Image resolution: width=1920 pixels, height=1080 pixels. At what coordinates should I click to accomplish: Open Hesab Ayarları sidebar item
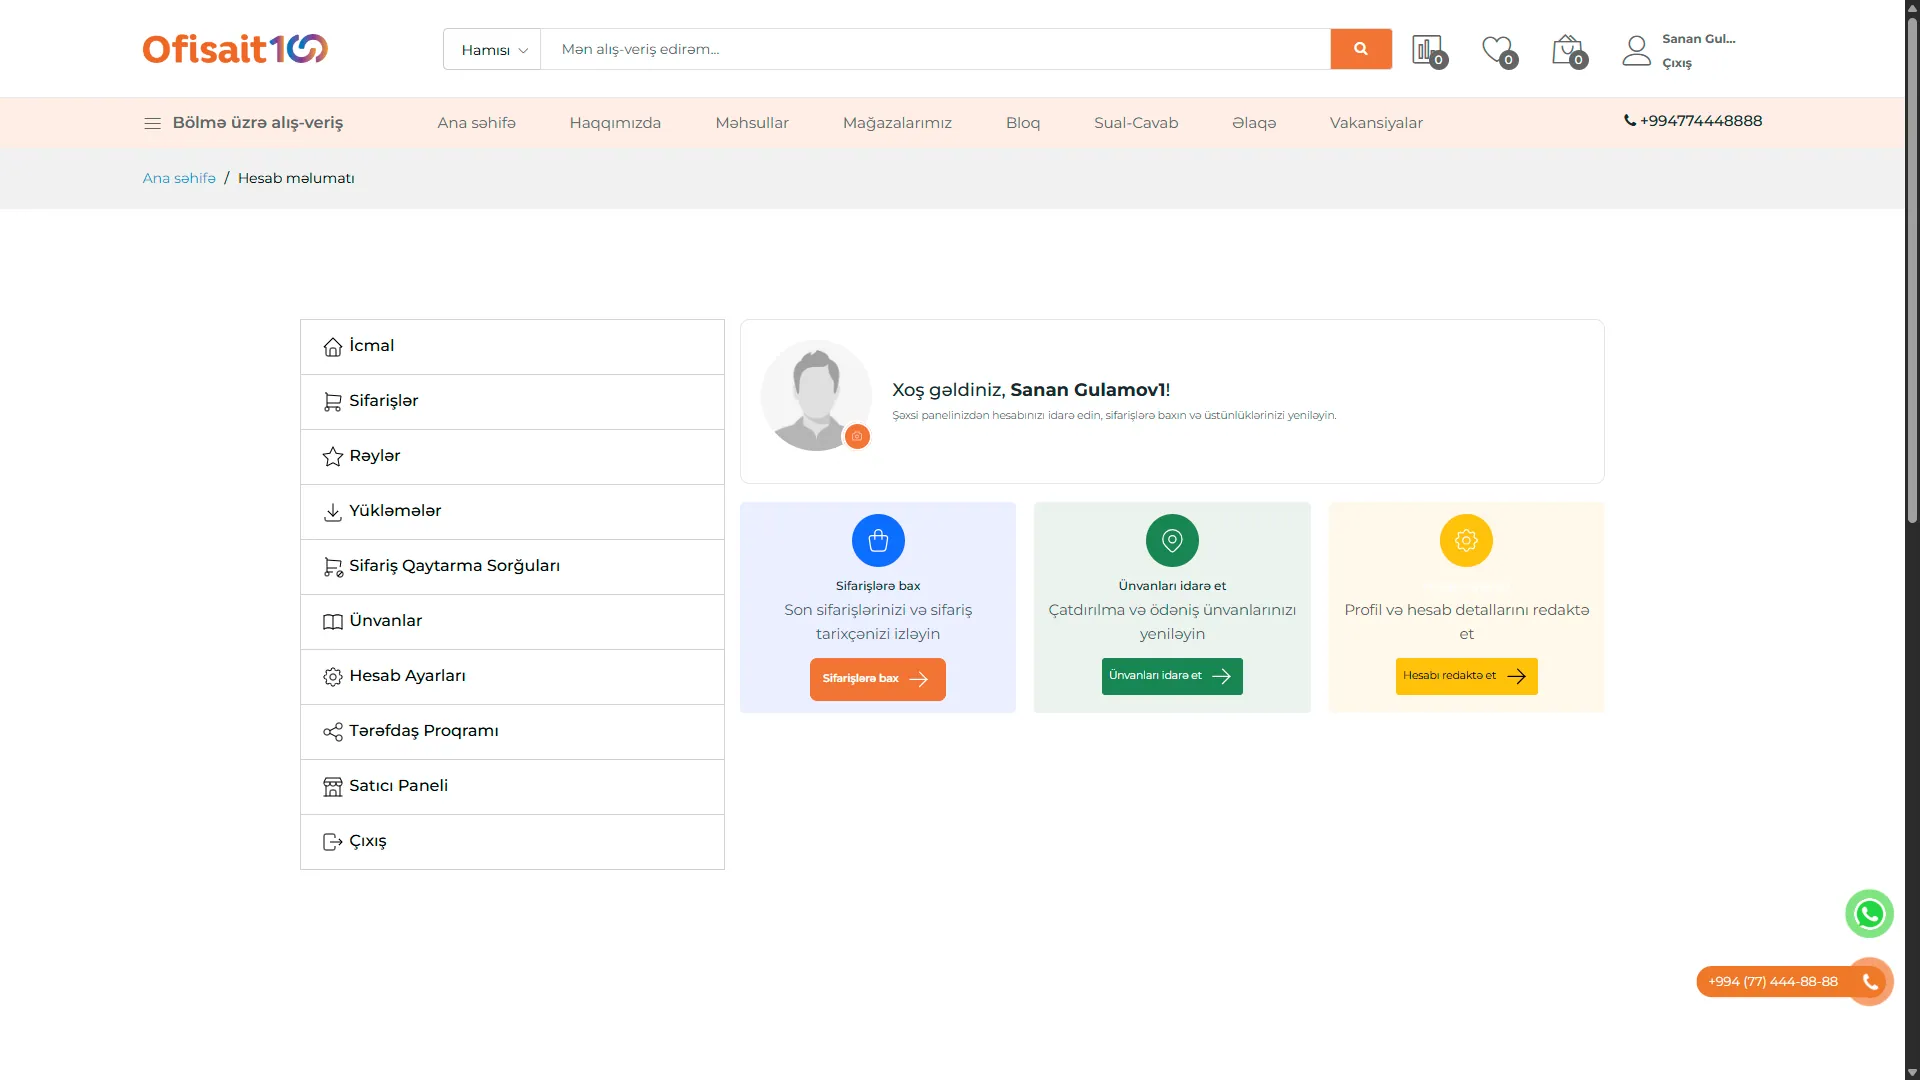point(512,677)
